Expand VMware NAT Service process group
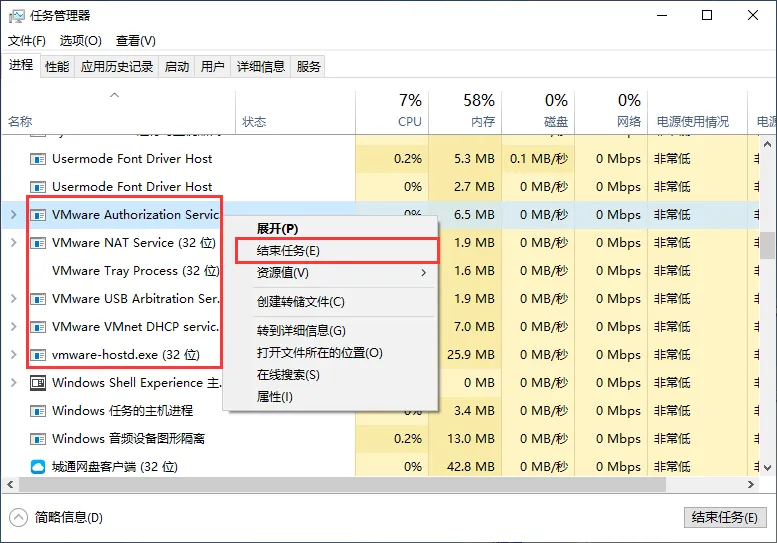Viewport: 777px width, 543px height. (x=14, y=243)
